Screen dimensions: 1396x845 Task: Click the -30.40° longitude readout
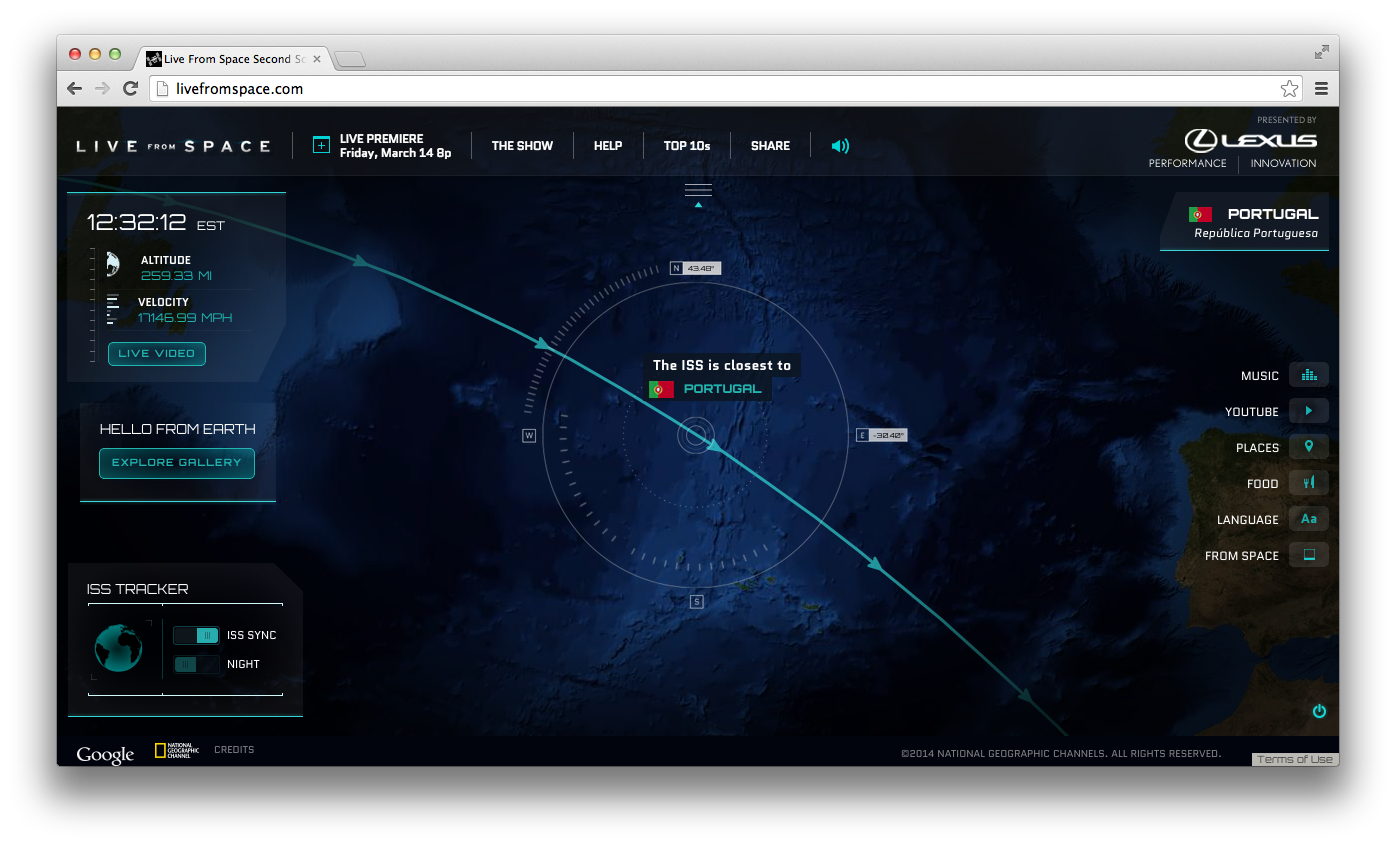point(888,435)
